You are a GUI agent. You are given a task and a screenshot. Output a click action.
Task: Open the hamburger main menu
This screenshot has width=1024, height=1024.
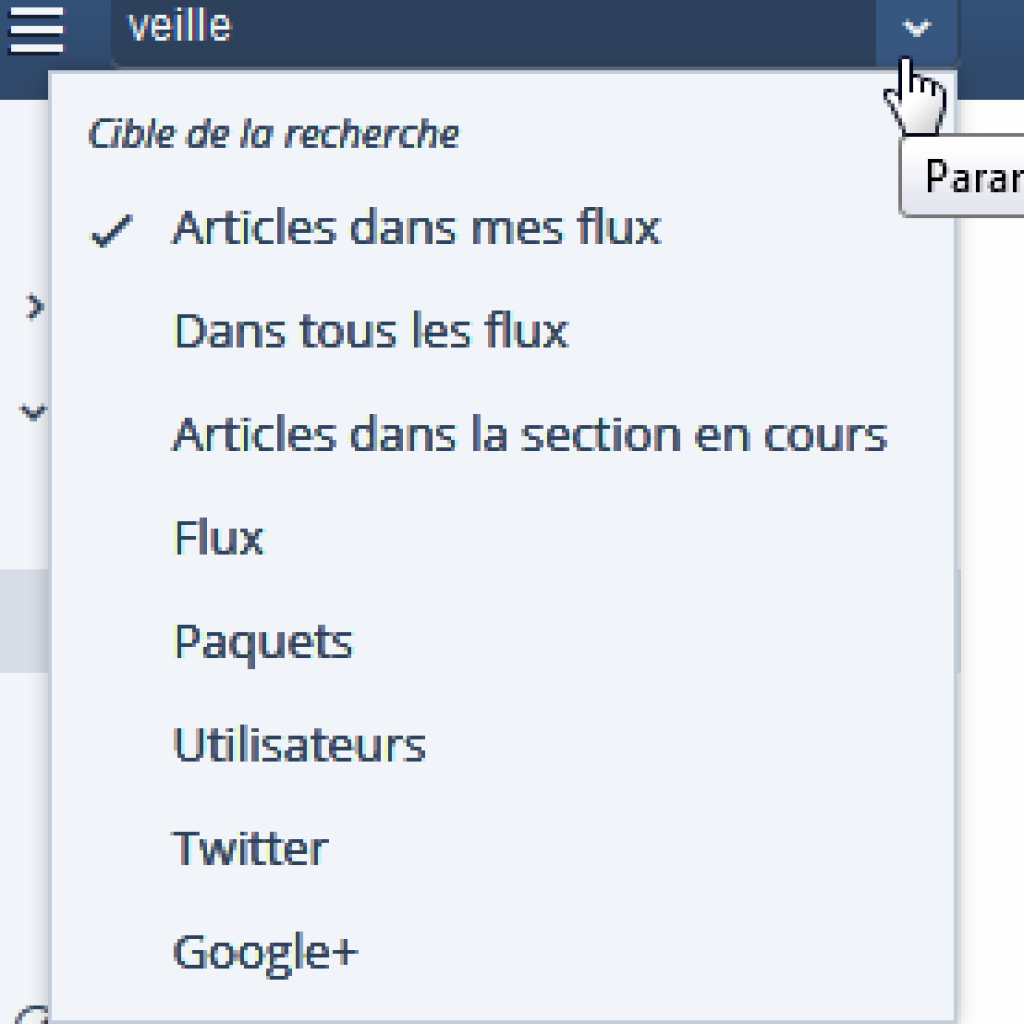coord(37,30)
